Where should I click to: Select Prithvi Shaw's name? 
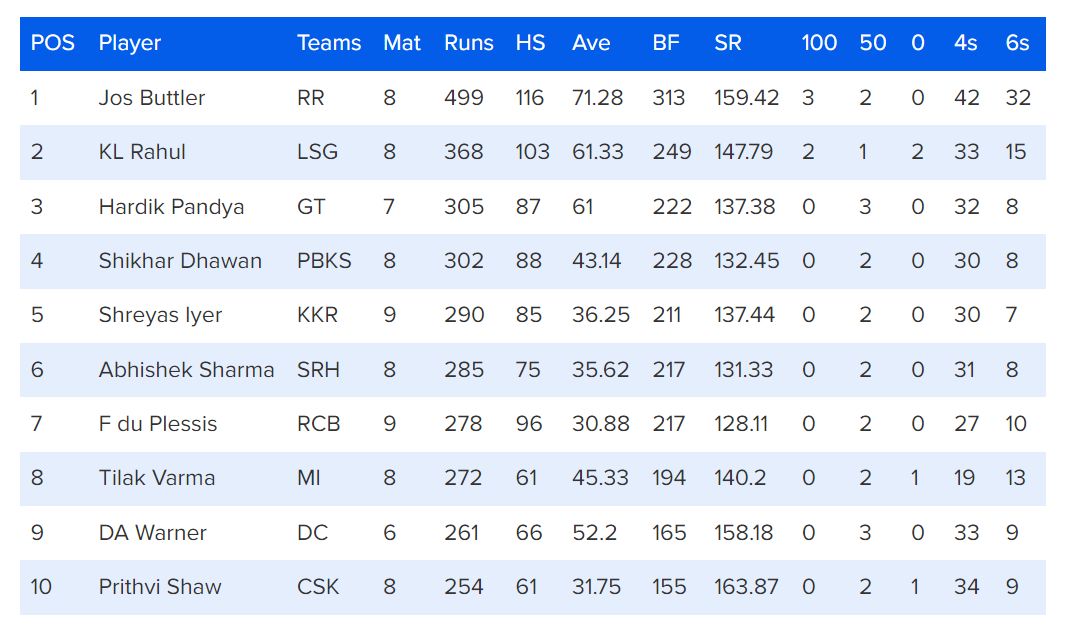pyautogui.click(x=160, y=586)
